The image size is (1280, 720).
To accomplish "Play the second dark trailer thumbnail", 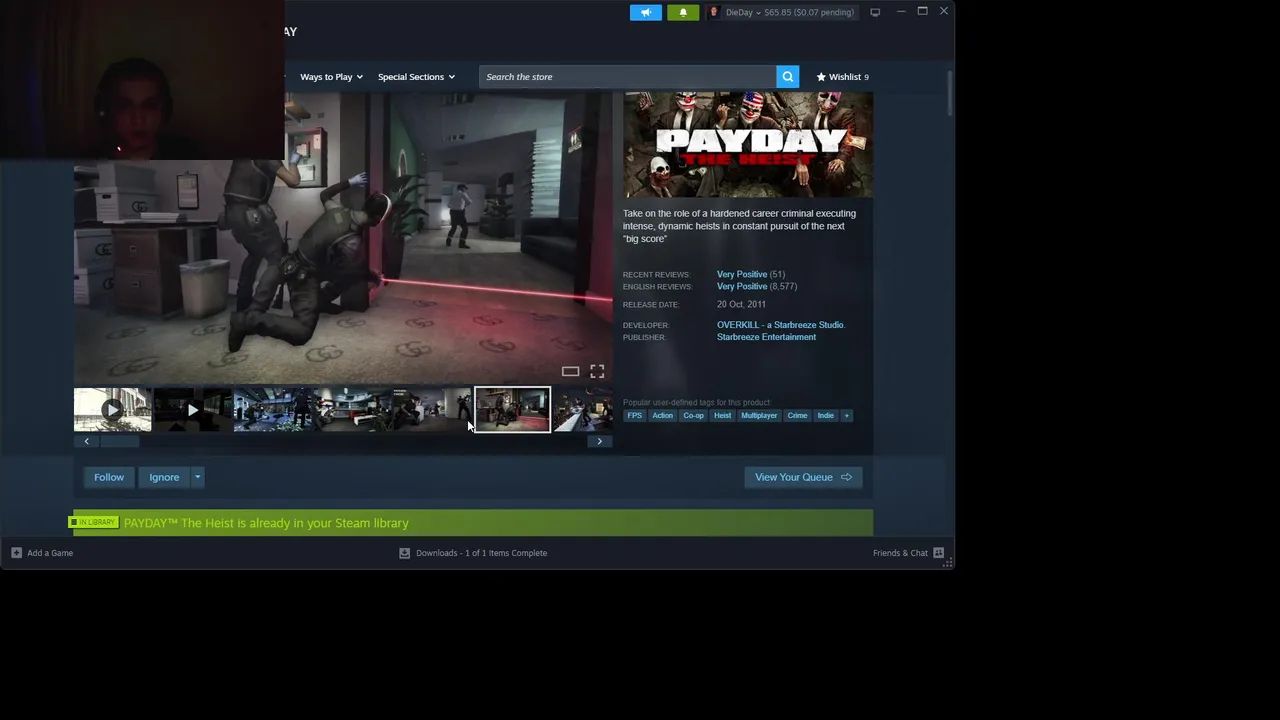I will (192, 410).
